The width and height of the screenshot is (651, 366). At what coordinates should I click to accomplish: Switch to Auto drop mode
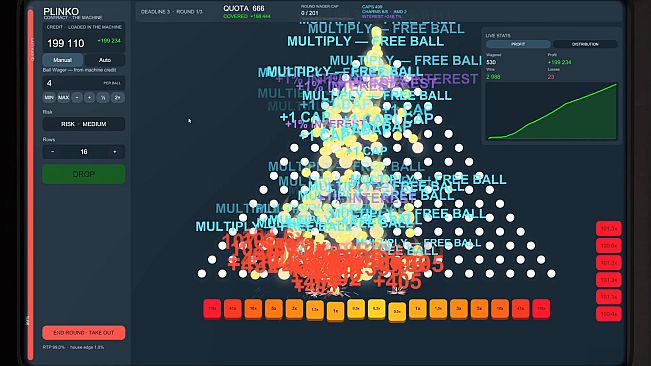click(x=105, y=60)
